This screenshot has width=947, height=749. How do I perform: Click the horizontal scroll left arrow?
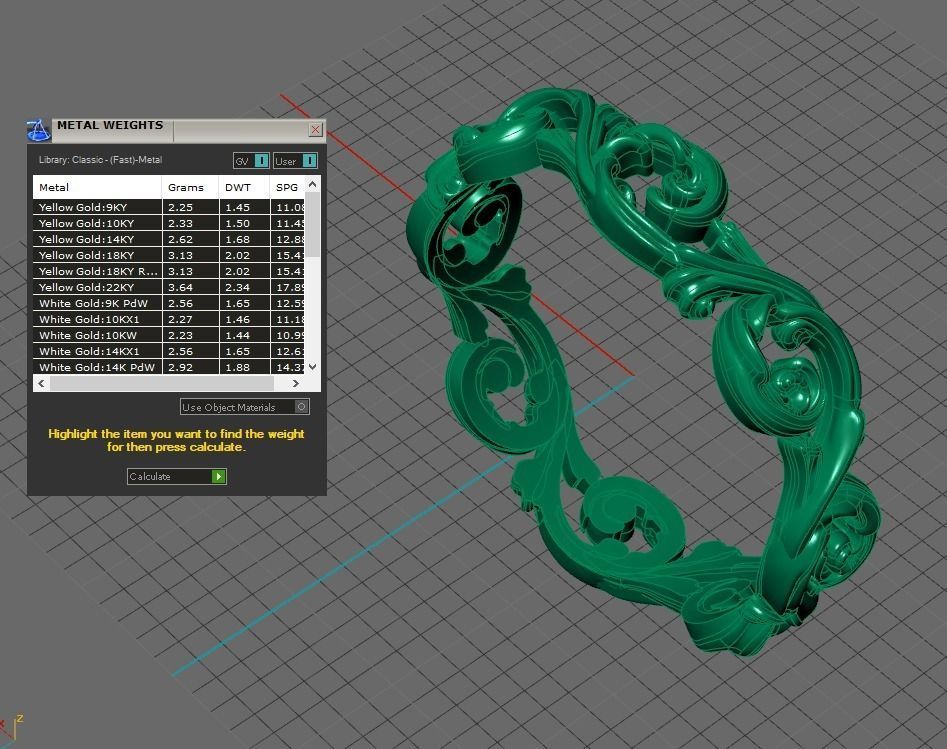coord(41,383)
